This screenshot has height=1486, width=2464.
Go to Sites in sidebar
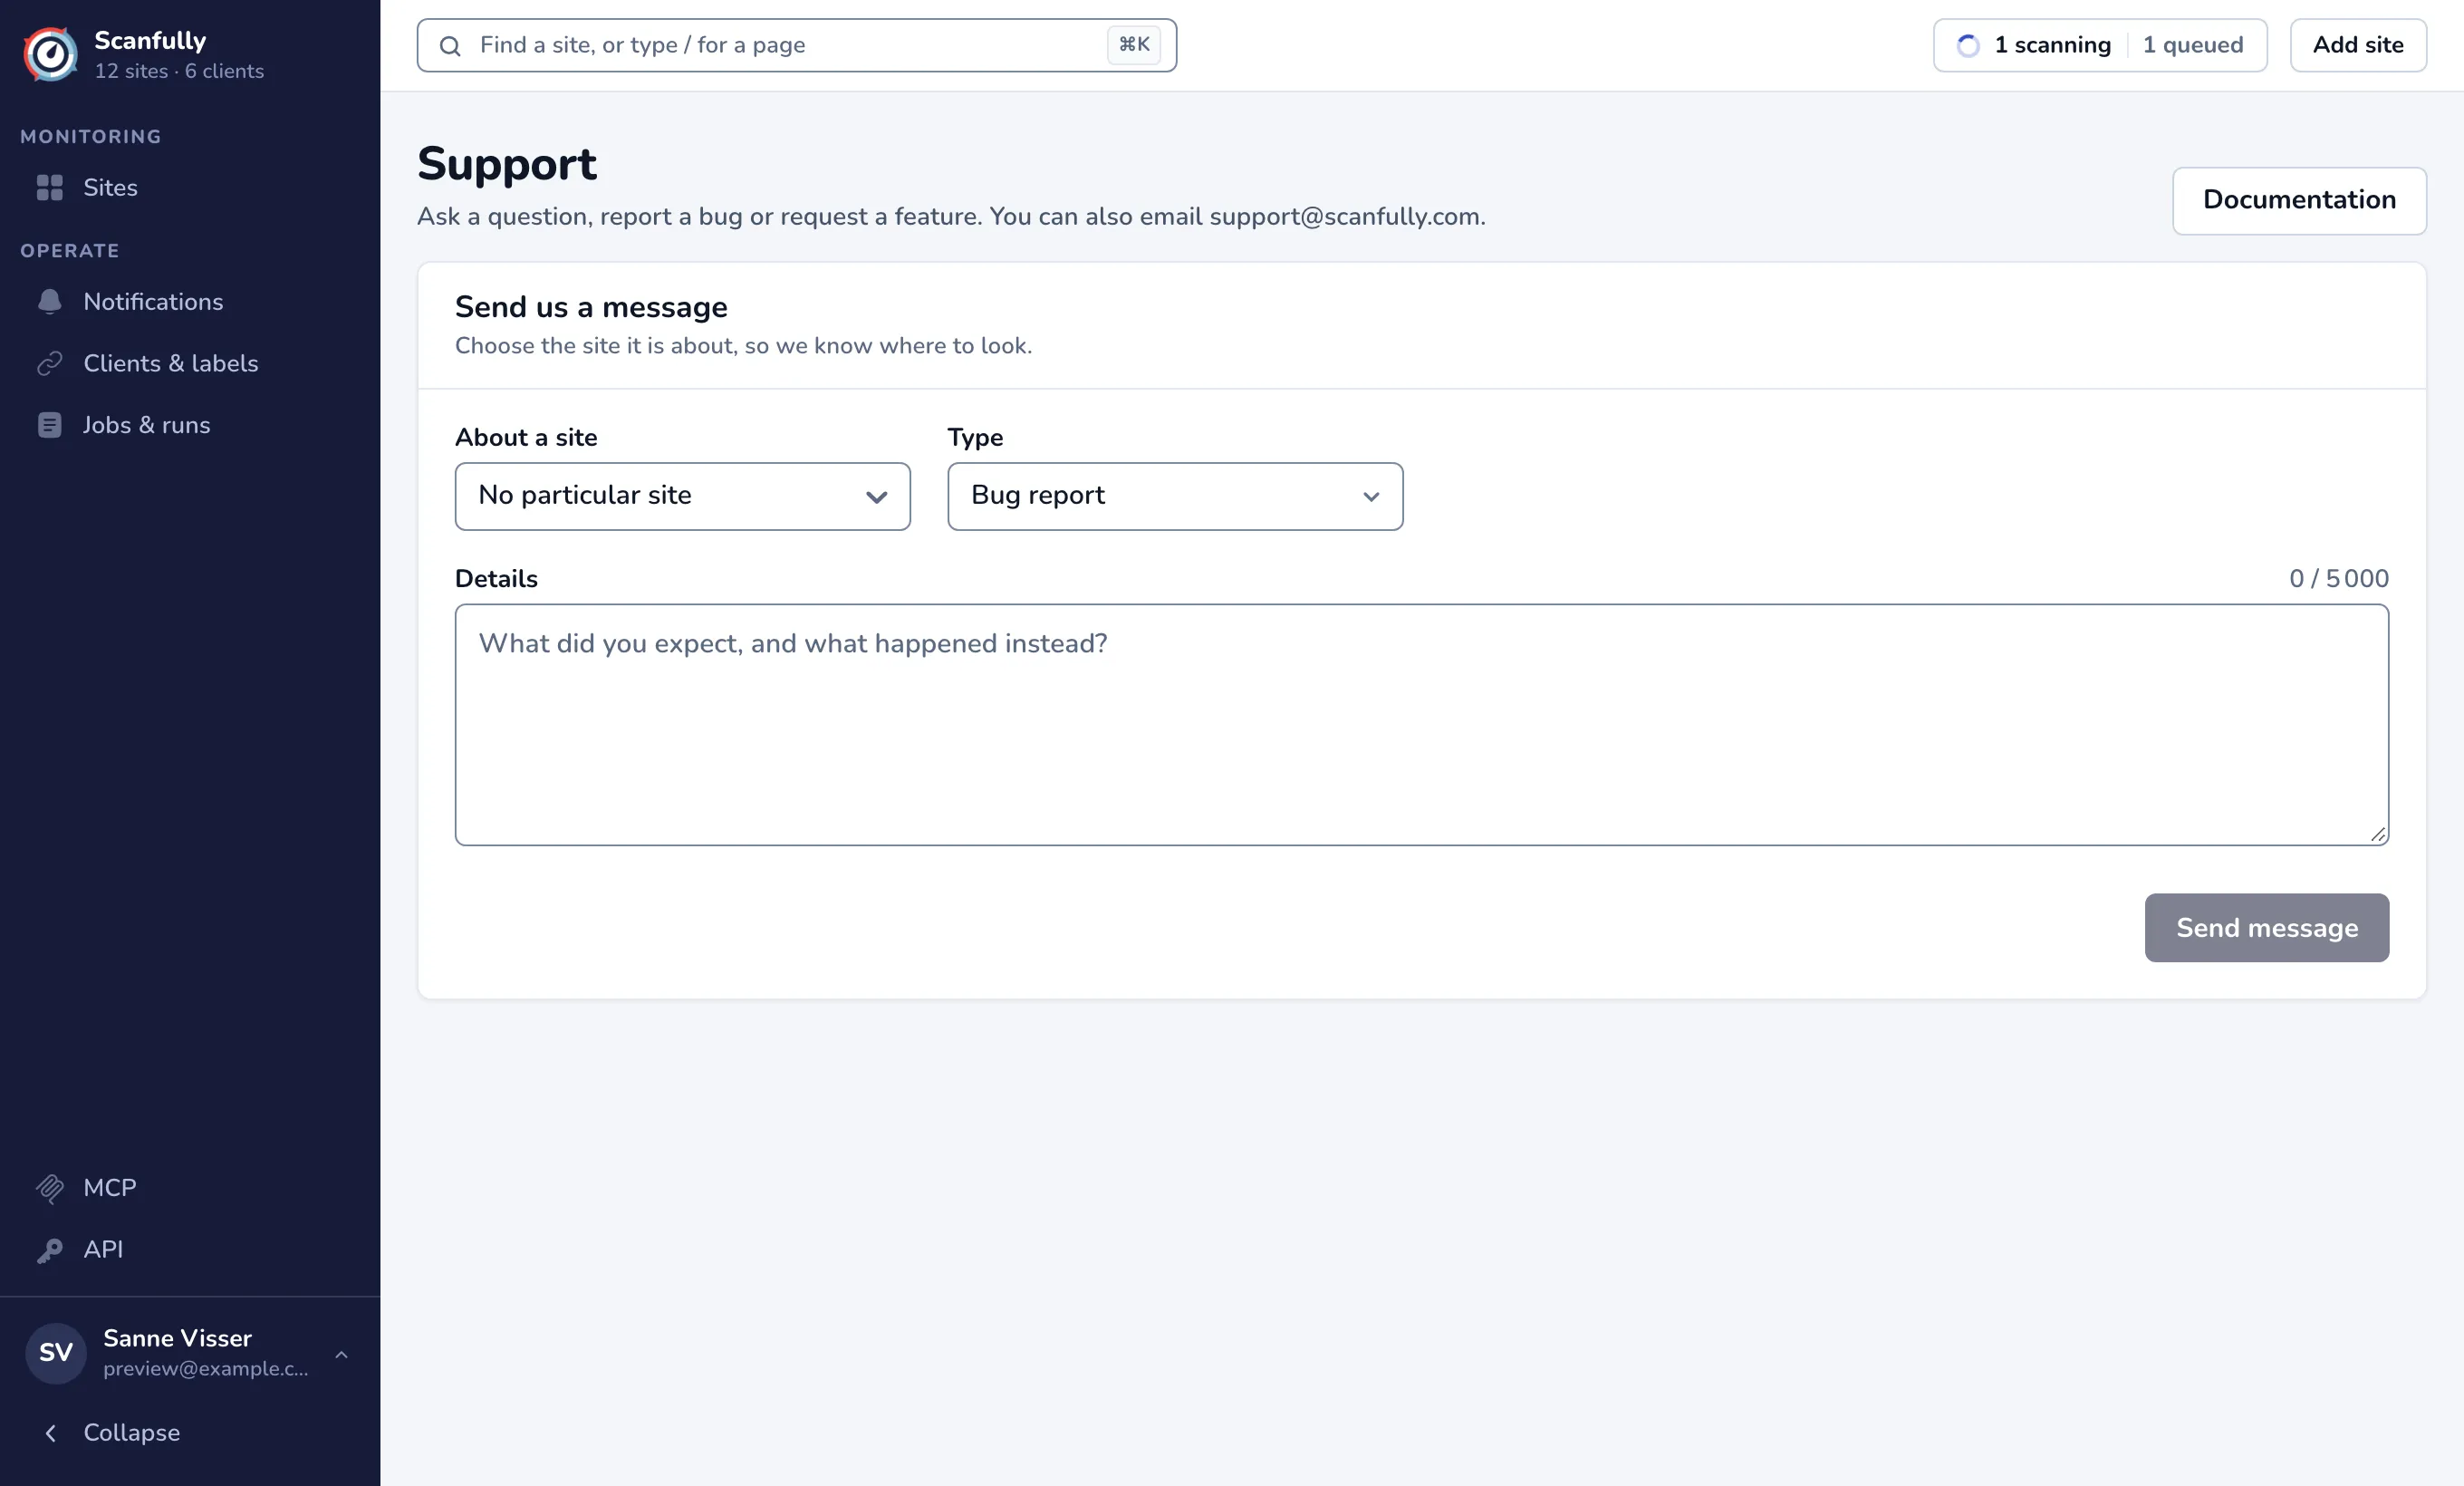[x=190, y=188]
